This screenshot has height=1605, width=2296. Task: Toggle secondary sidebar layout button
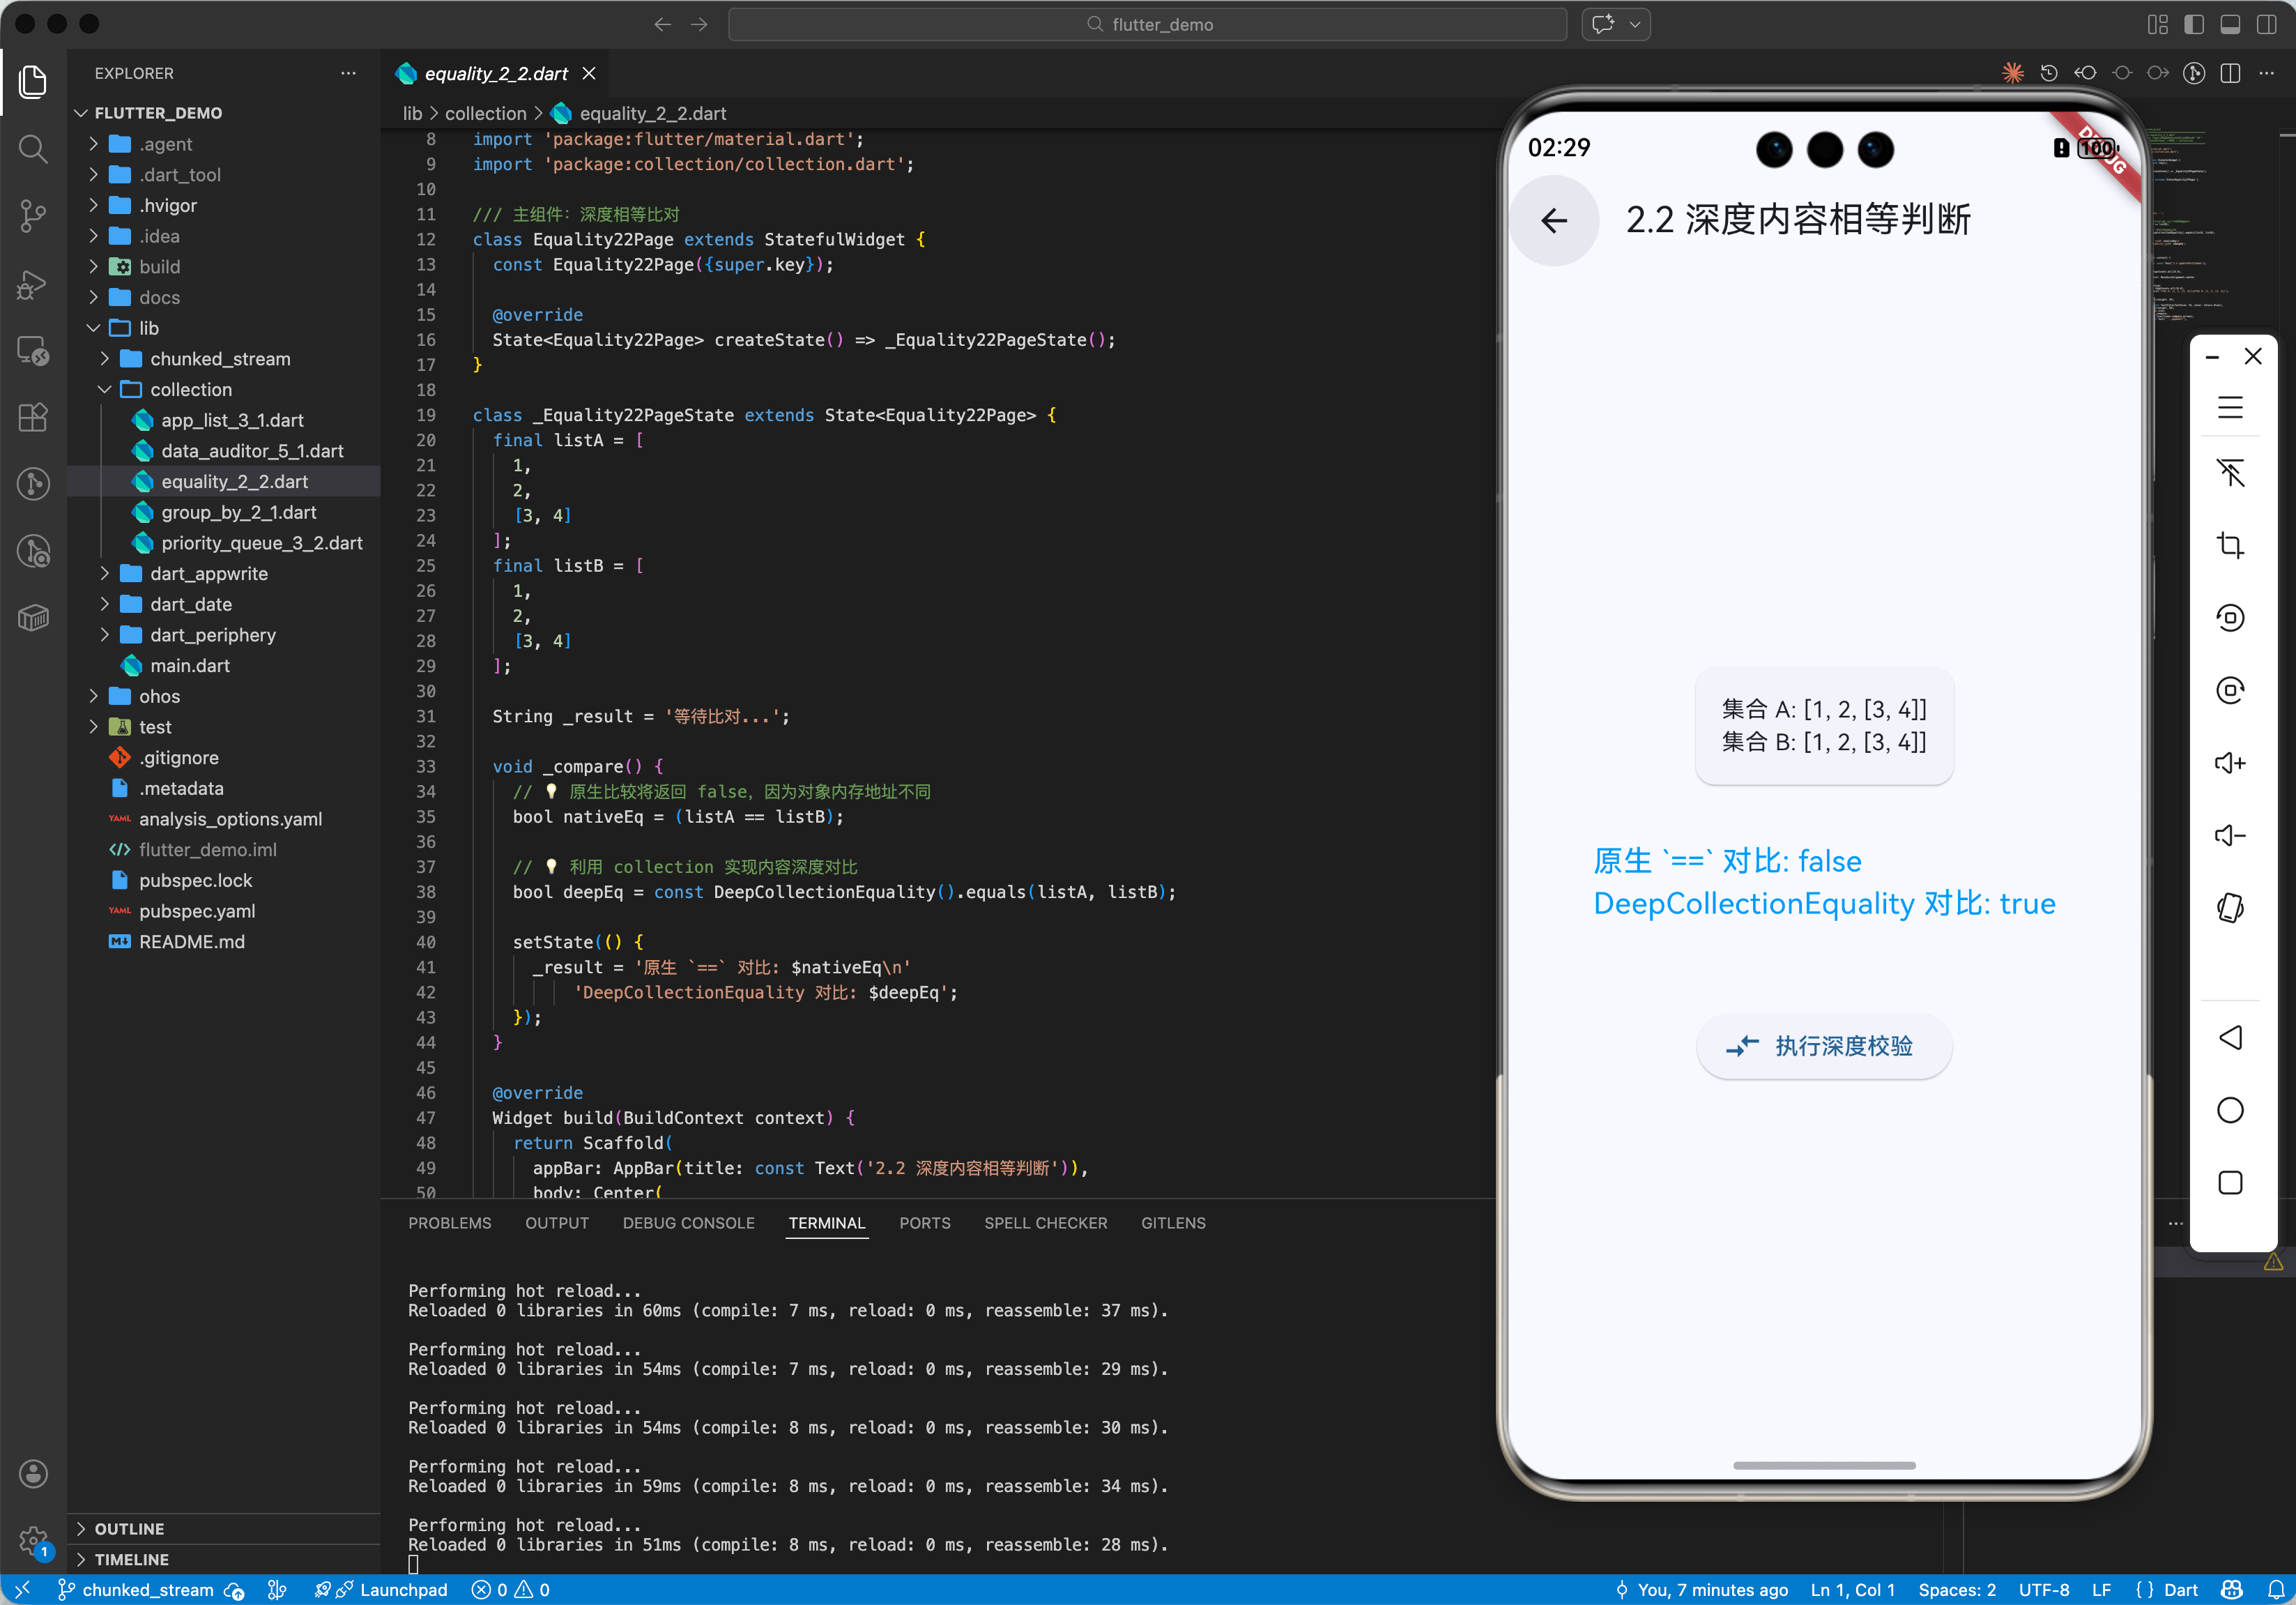2266,24
